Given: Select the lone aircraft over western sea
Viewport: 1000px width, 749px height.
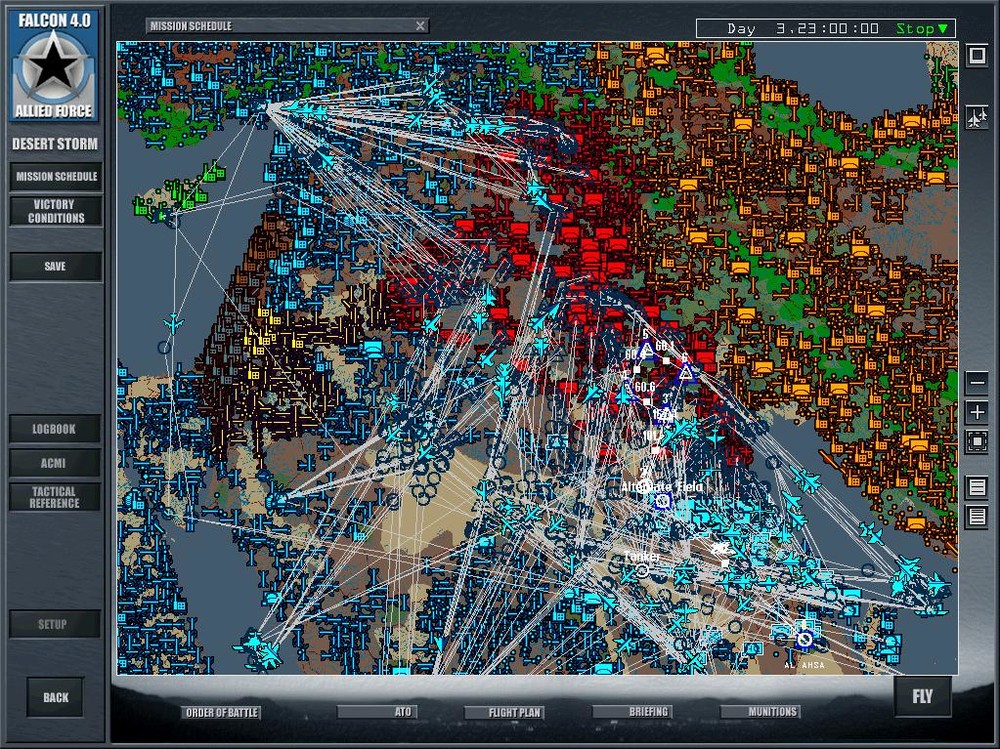Looking at the screenshot, I should tap(172, 322).
